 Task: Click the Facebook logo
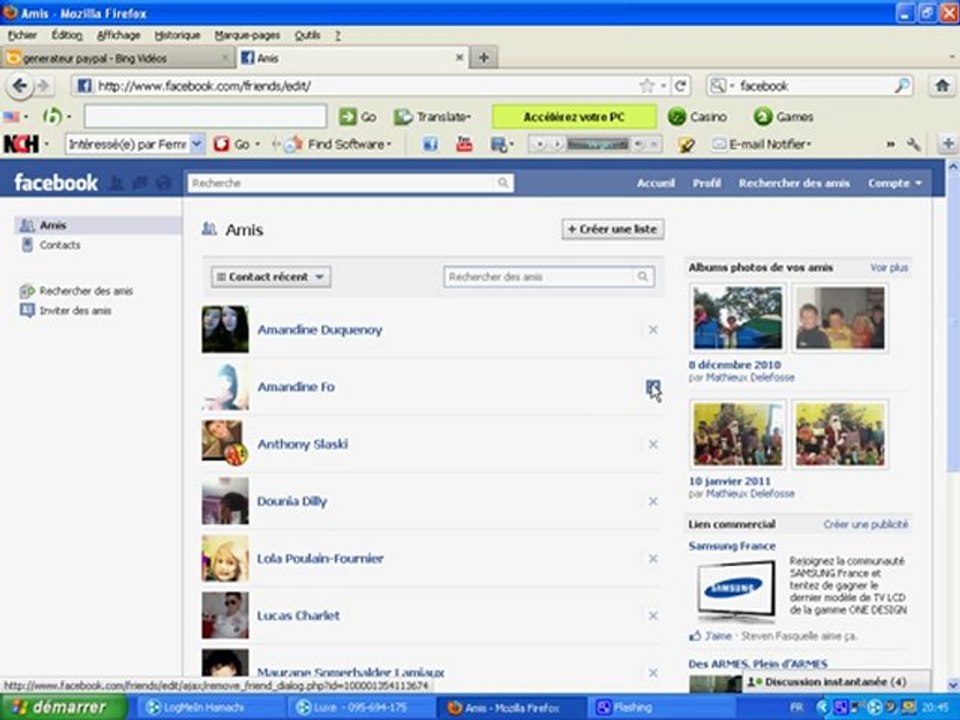(56, 182)
